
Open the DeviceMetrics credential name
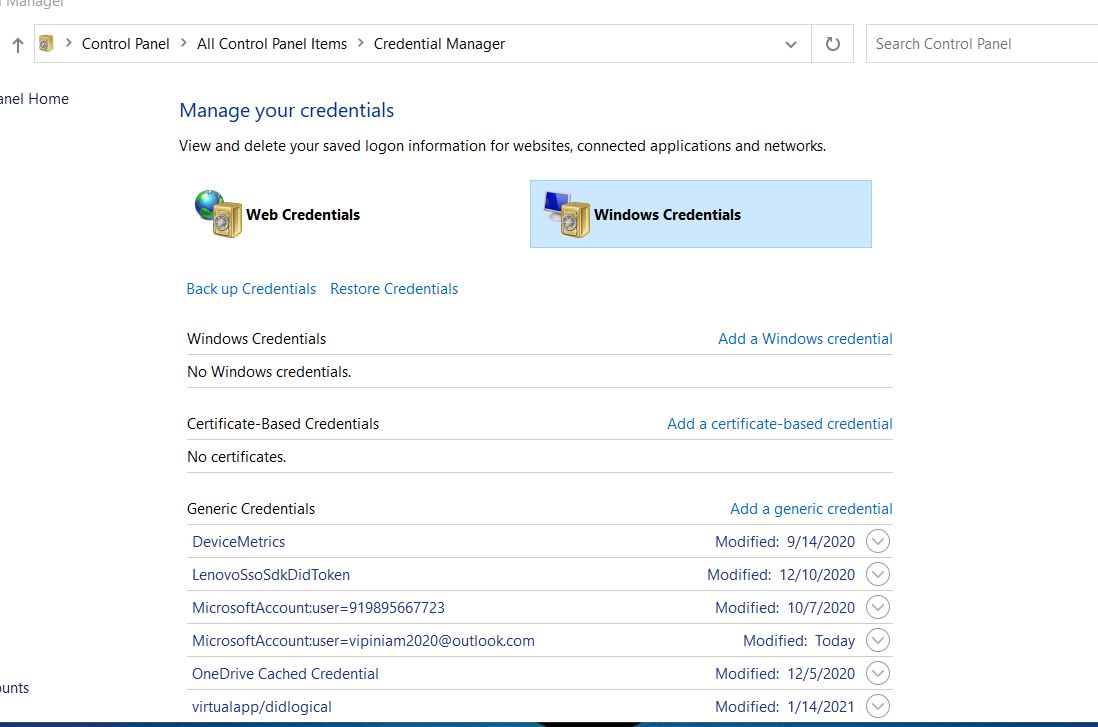[x=238, y=541]
